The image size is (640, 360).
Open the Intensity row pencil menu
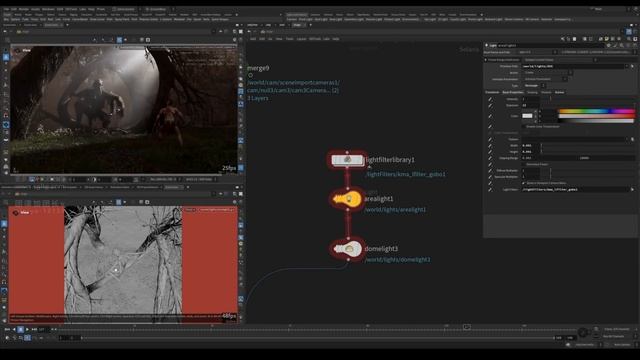tap(490, 99)
